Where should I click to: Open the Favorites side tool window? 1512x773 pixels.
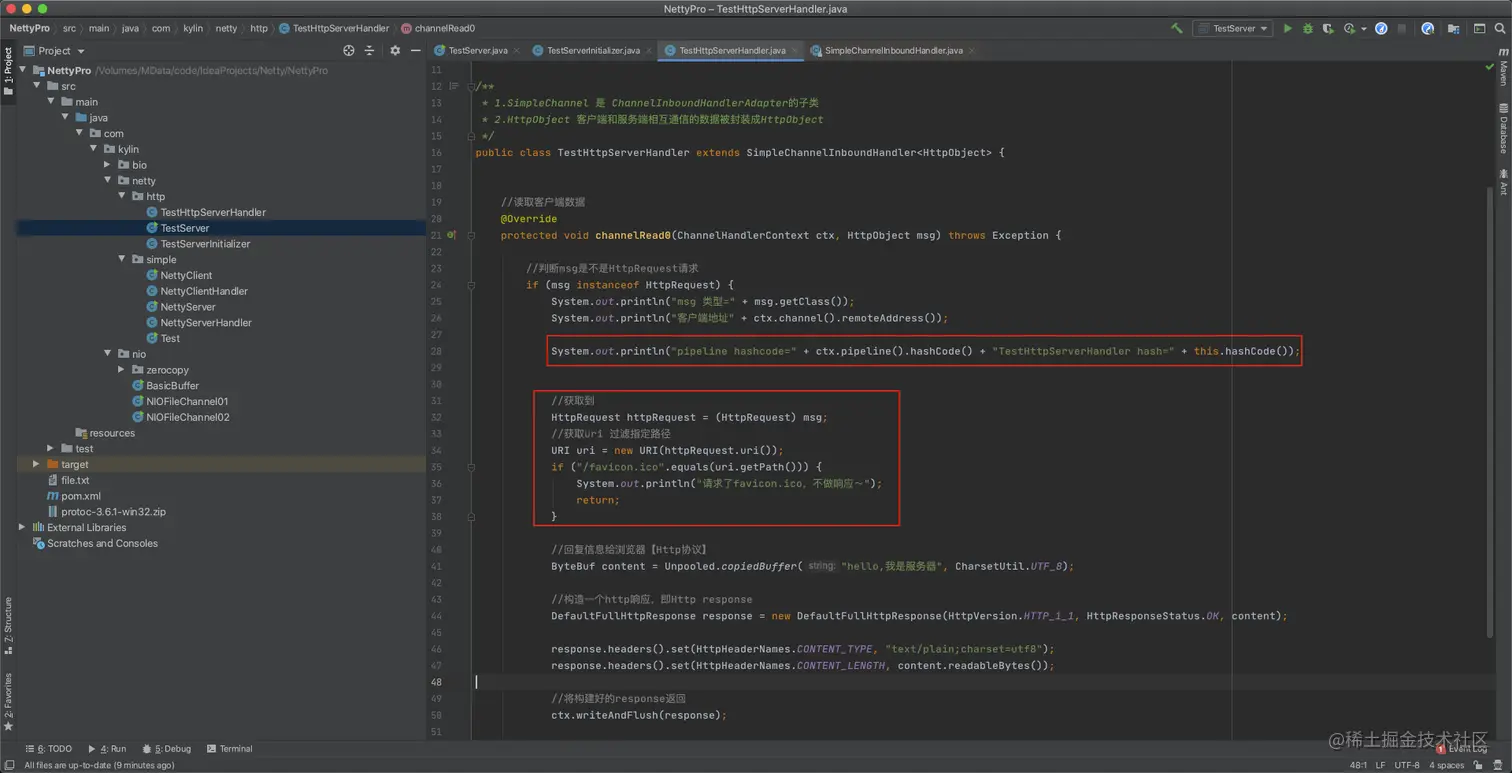point(8,702)
